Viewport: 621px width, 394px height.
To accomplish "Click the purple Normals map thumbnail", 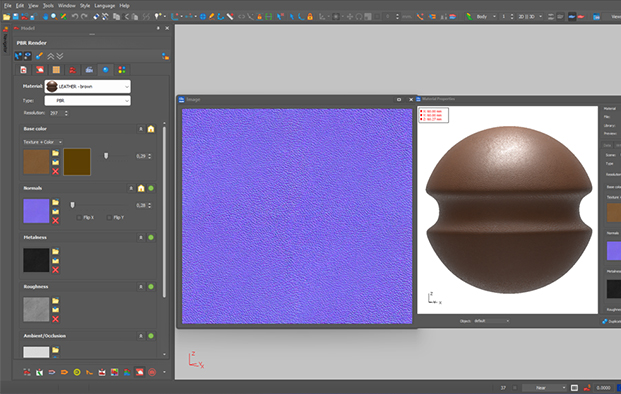I will (x=36, y=211).
